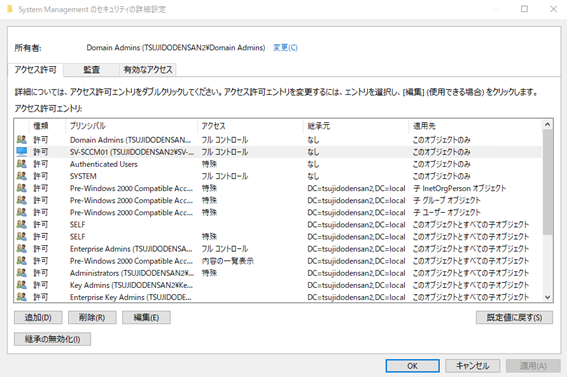The height and width of the screenshot is (377, 567).
Task: Click the icon of the SELF row with 特殊 access
Action: pos(22,236)
